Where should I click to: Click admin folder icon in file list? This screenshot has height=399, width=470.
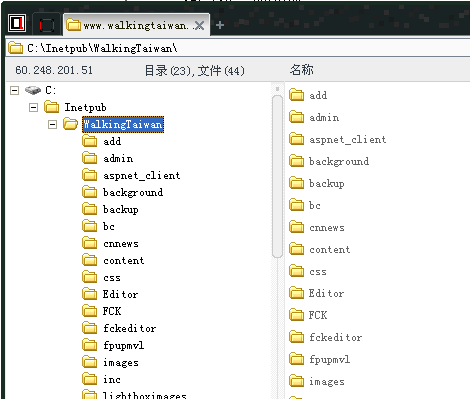(x=297, y=117)
